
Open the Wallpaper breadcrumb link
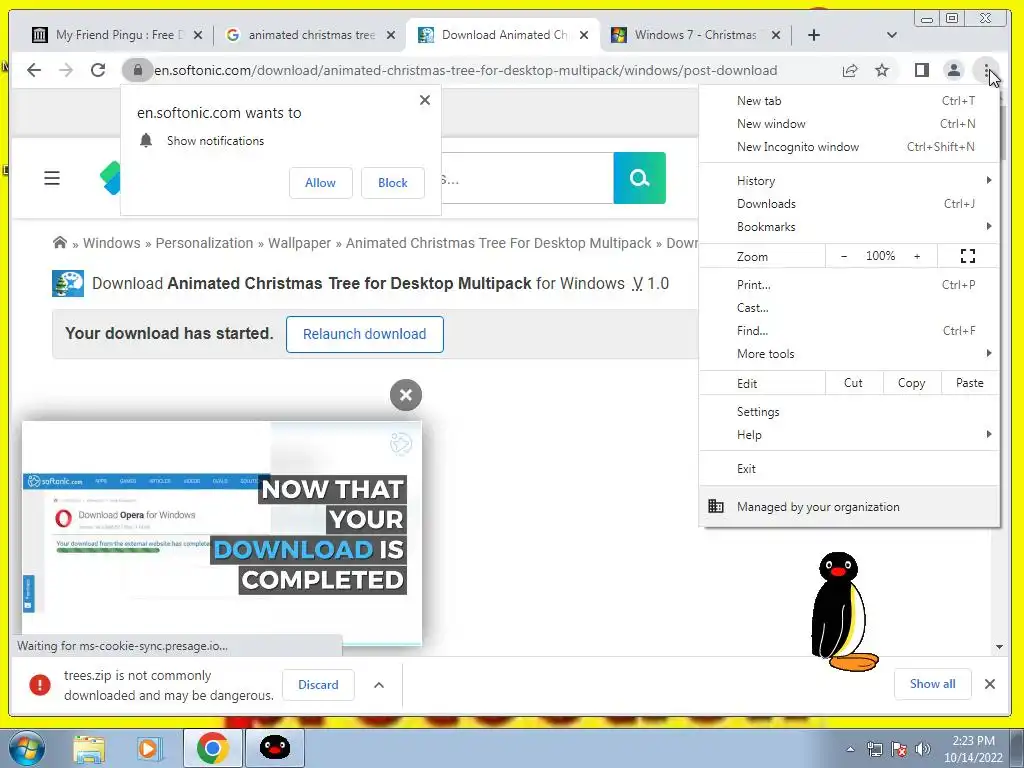[299, 243]
